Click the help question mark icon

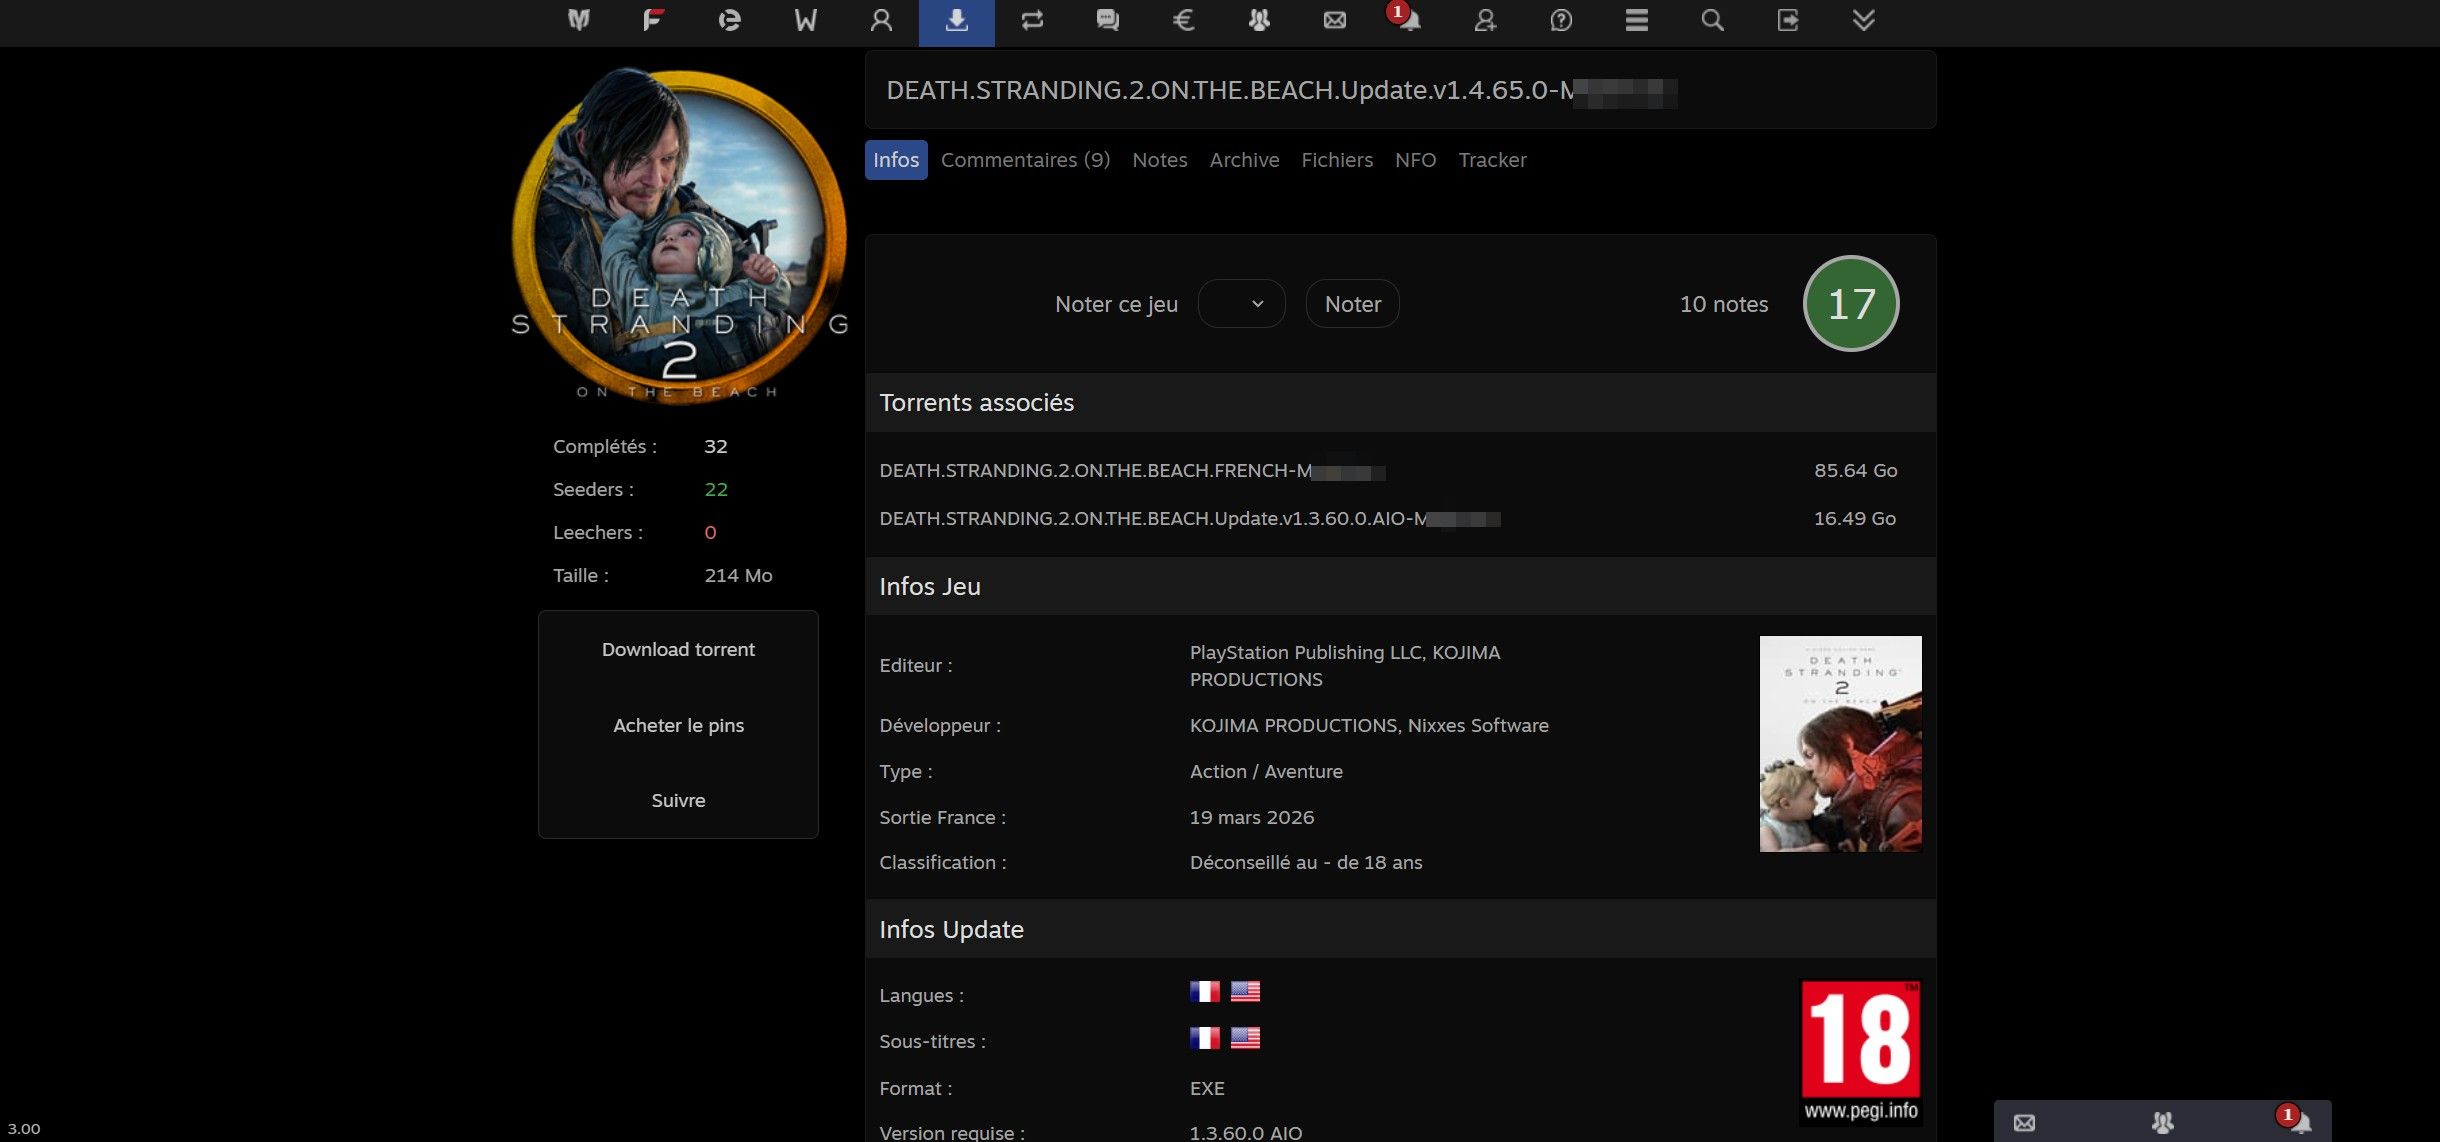point(1561,21)
